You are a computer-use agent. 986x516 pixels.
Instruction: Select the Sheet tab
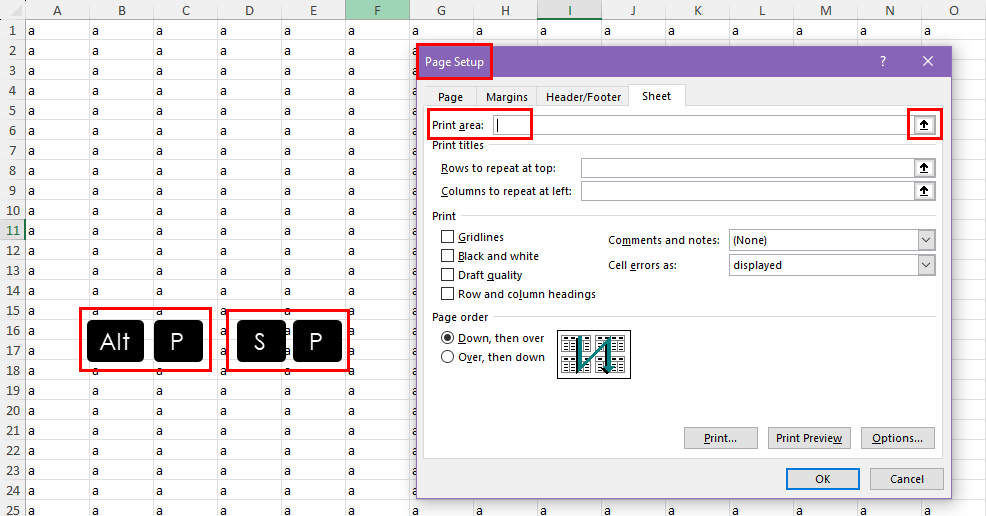coord(656,96)
